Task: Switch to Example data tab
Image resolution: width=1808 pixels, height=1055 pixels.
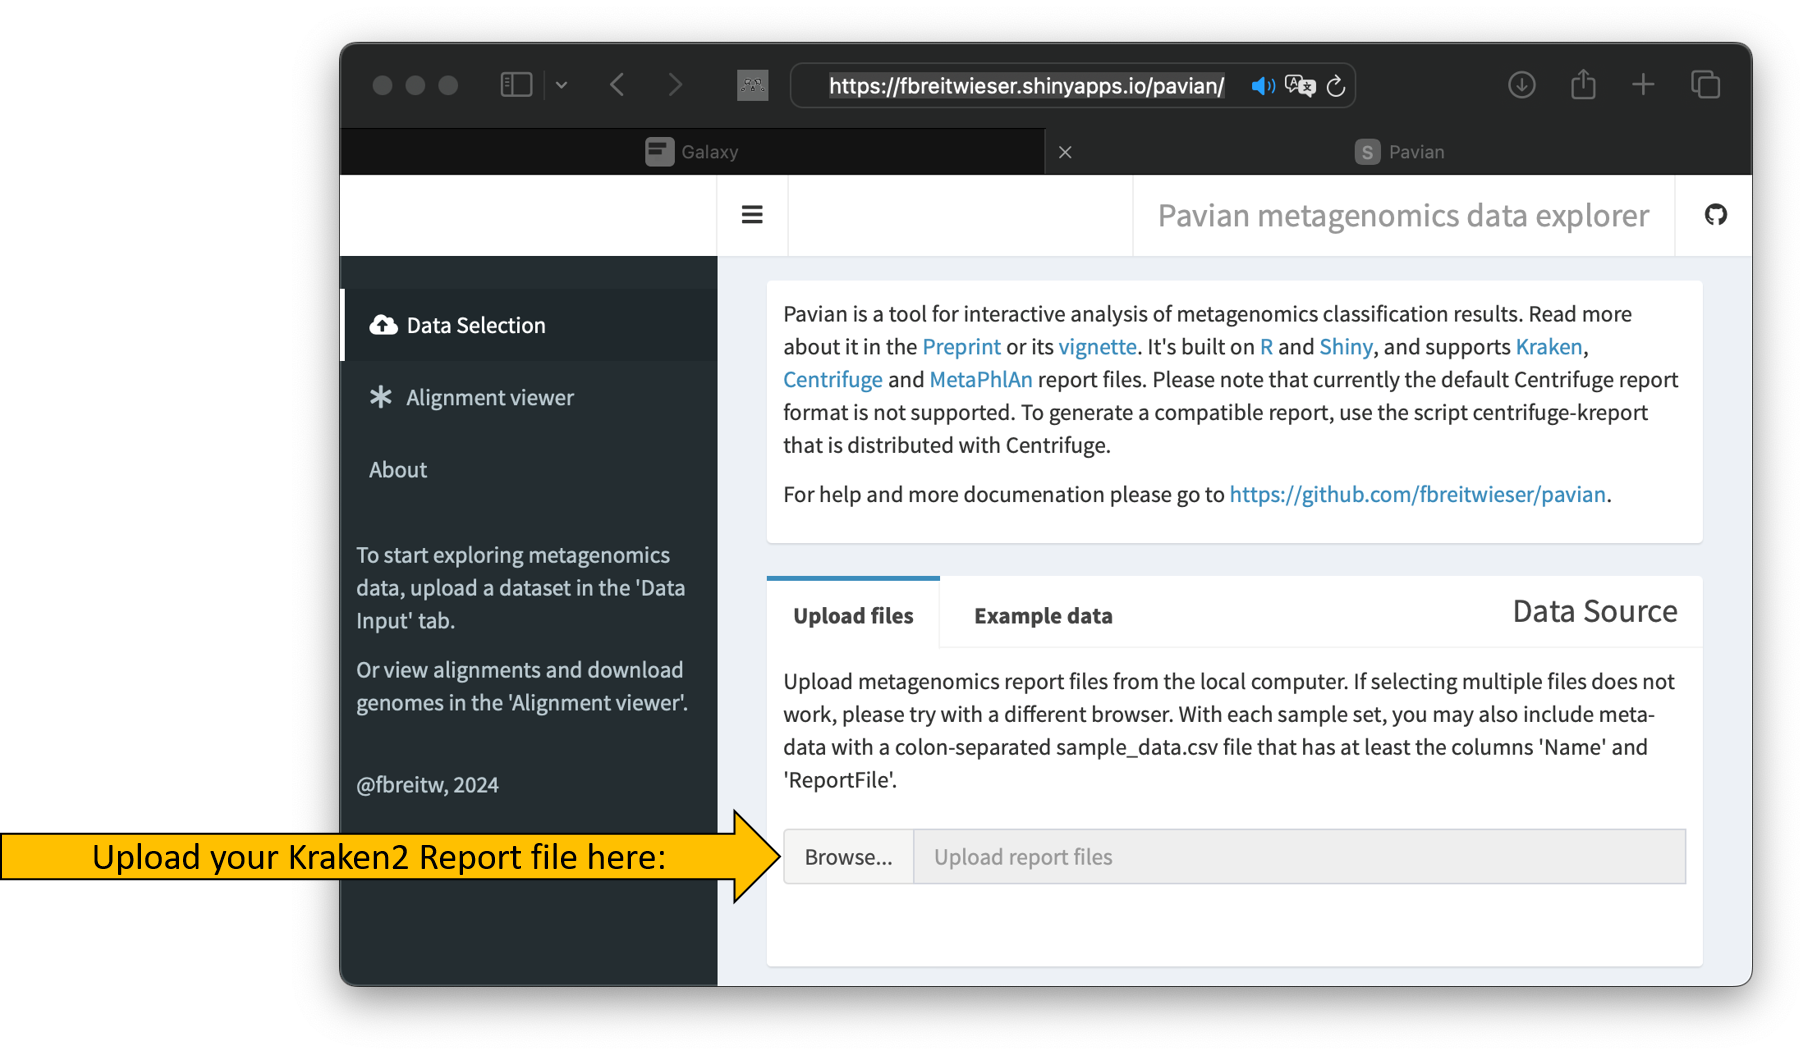Action: [x=1043, y=615]
